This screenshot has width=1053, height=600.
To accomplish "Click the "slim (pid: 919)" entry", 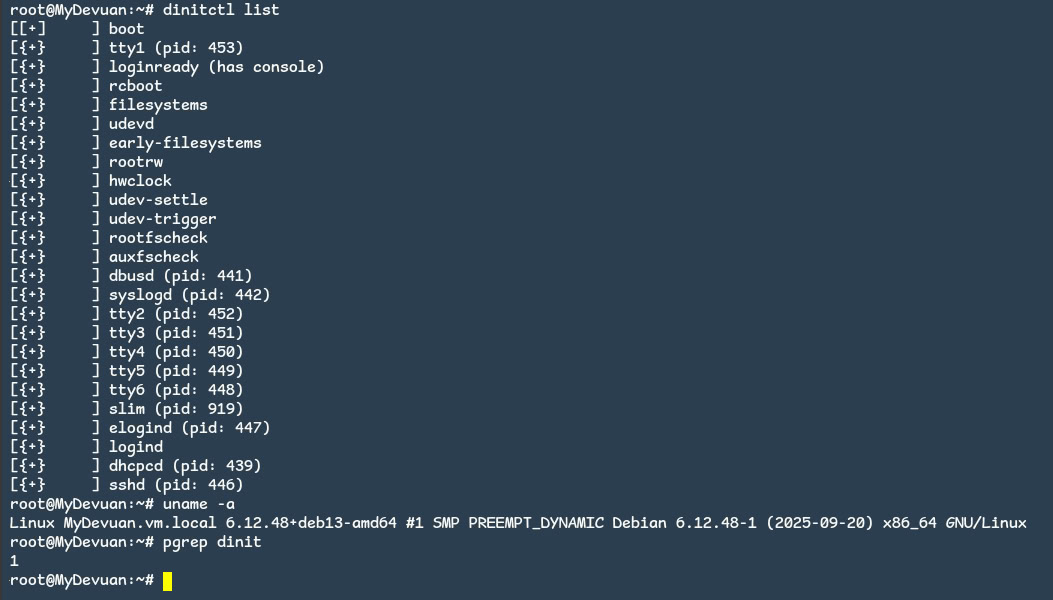I will click(x=176, y=409).
